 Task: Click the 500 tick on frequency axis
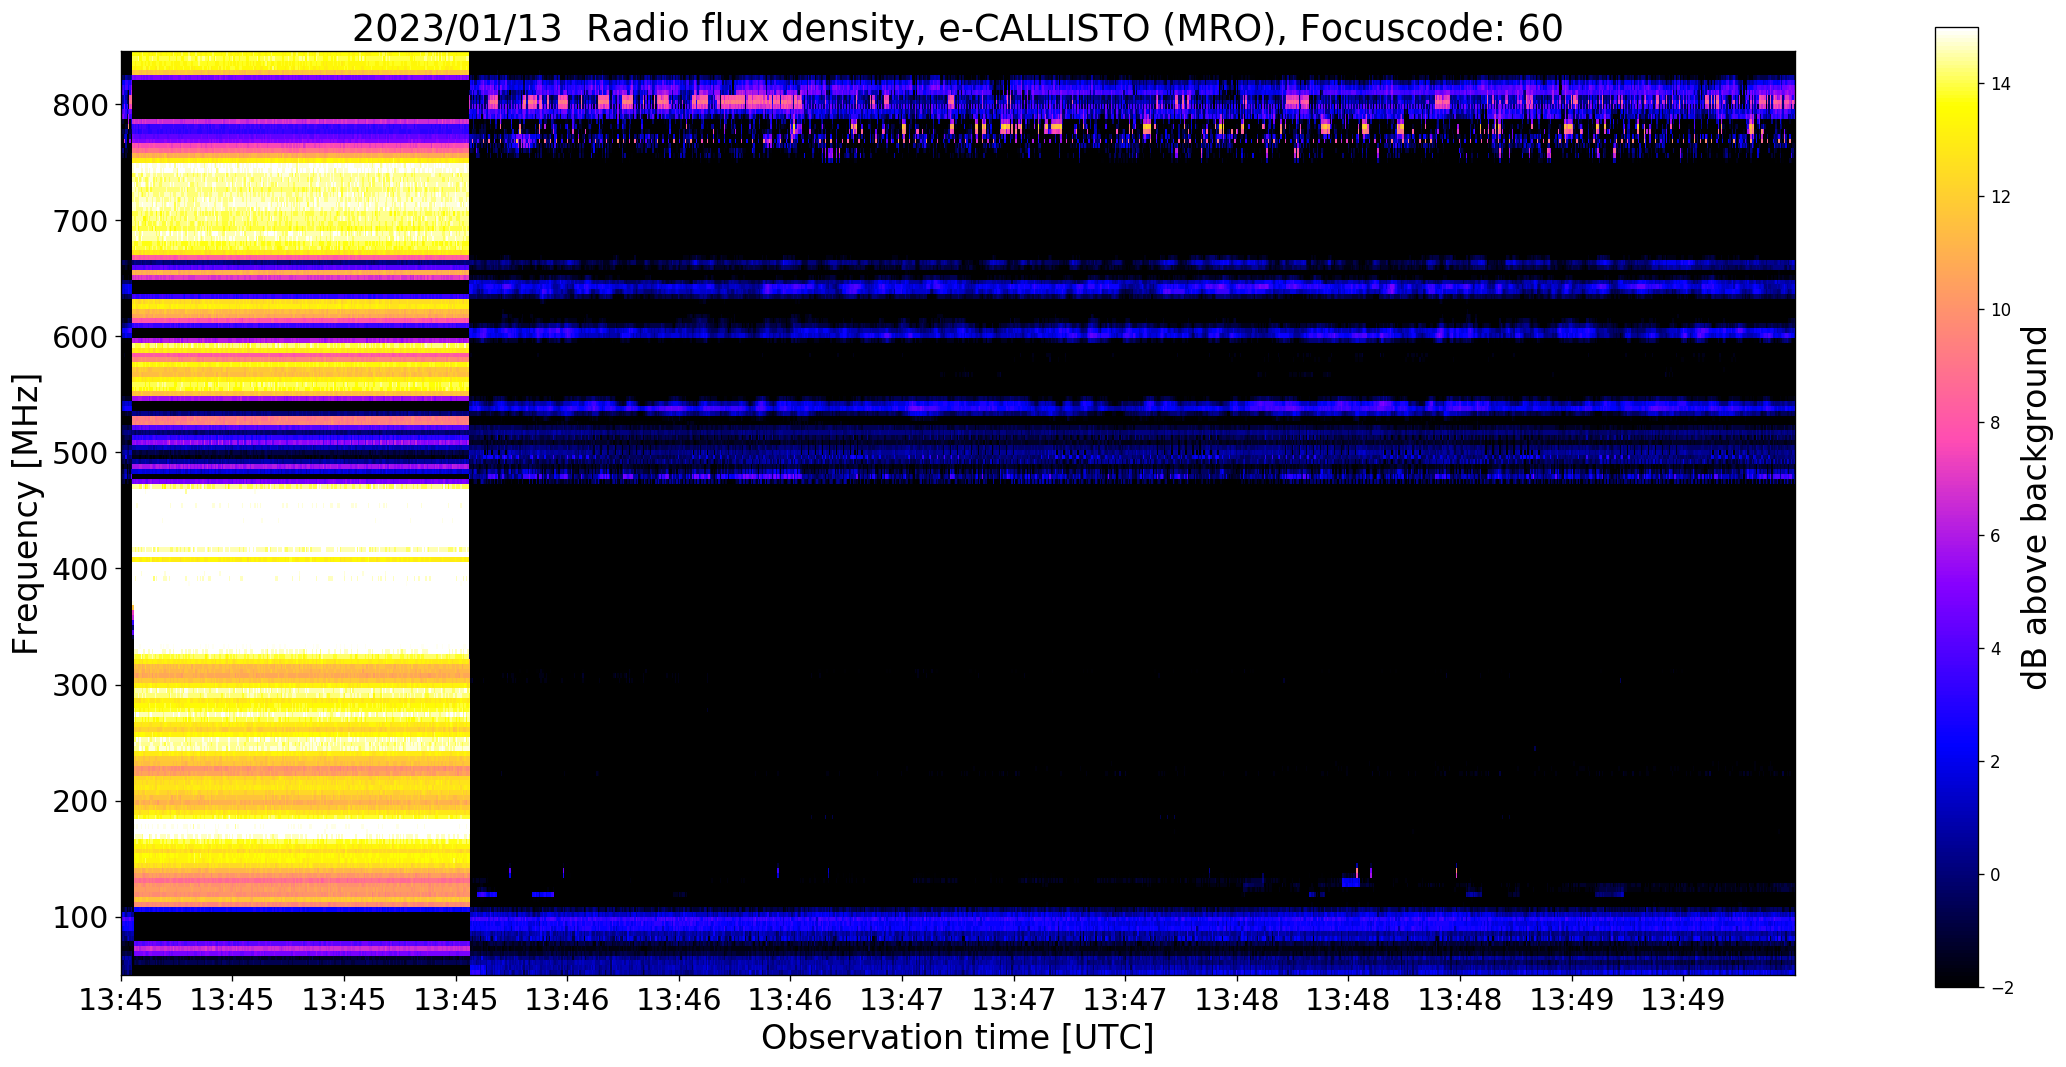(80, 453)
